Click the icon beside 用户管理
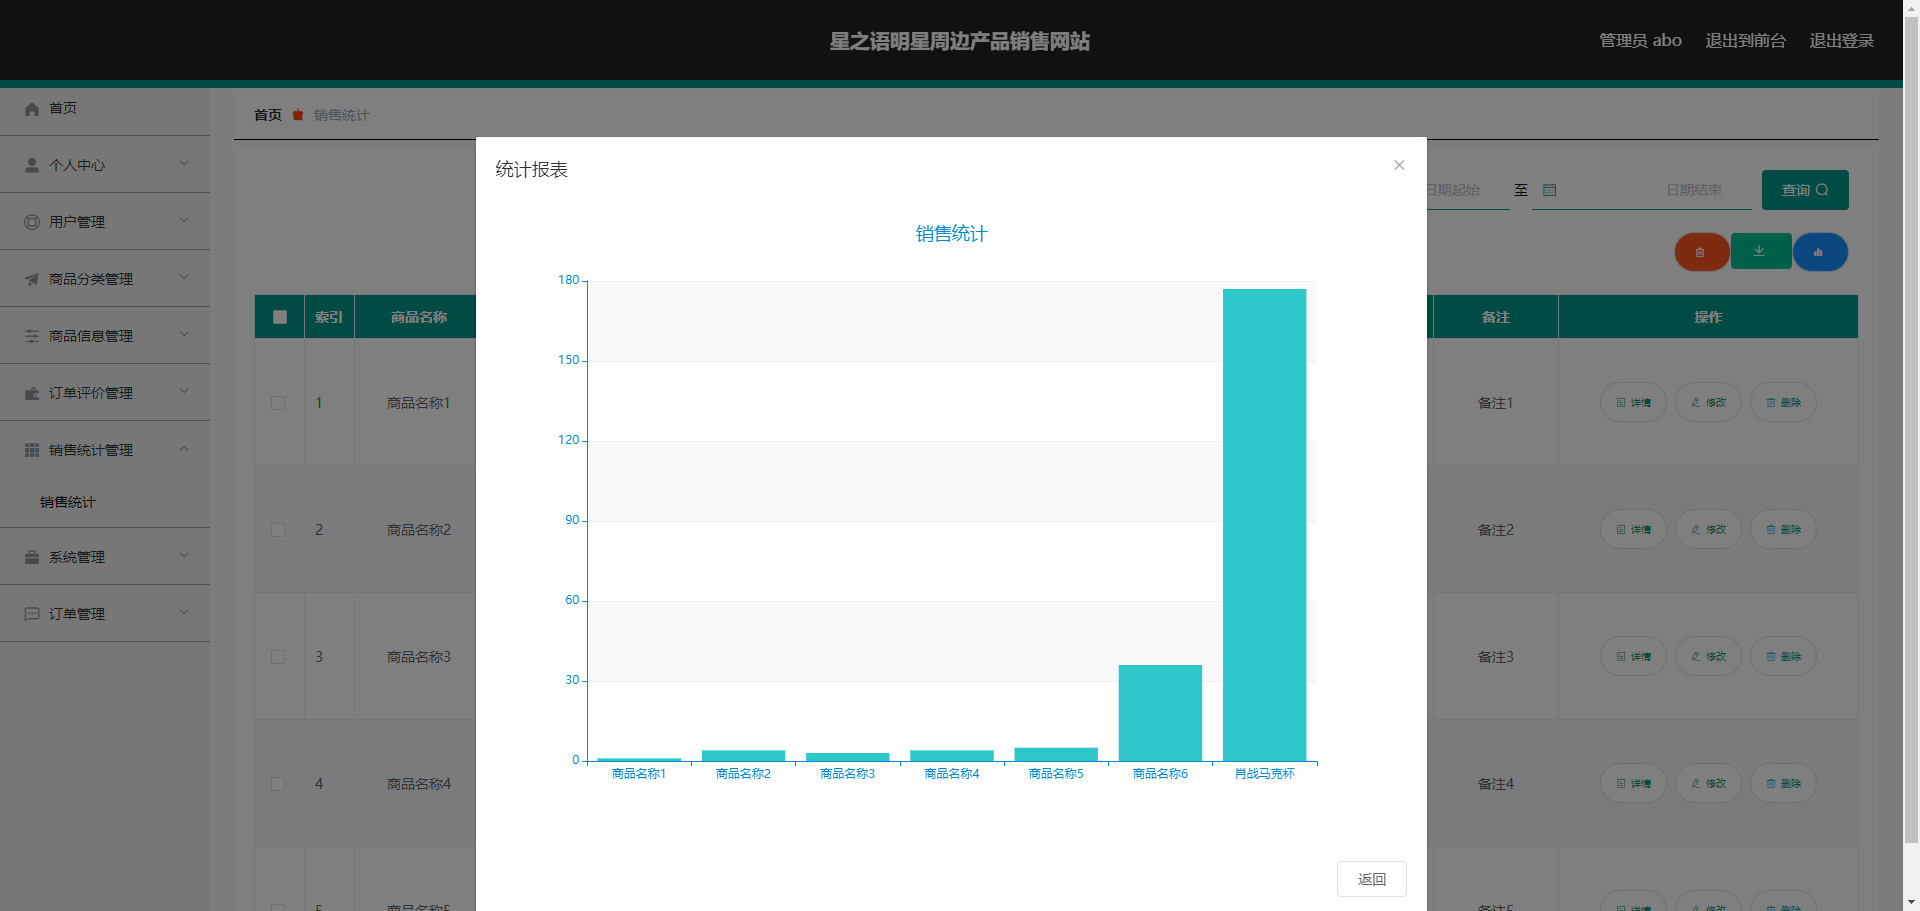The height and width of the screenshot is (911, 1920). (x=32, y=222)
